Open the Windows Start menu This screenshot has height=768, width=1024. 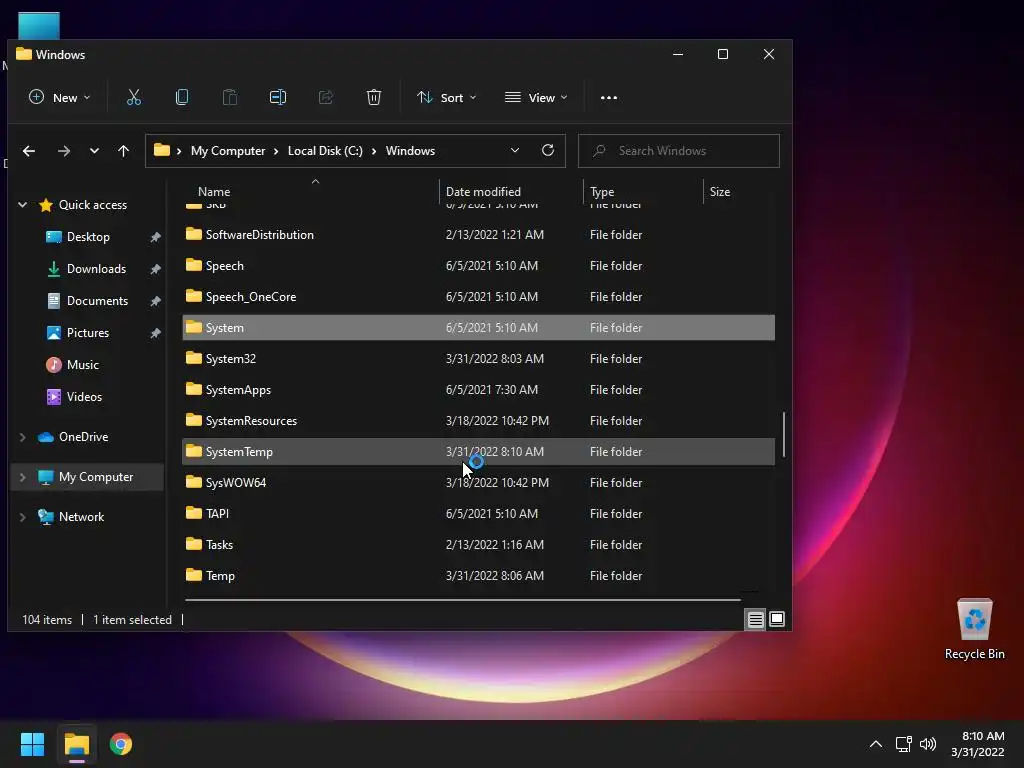[x=32, y=744]
